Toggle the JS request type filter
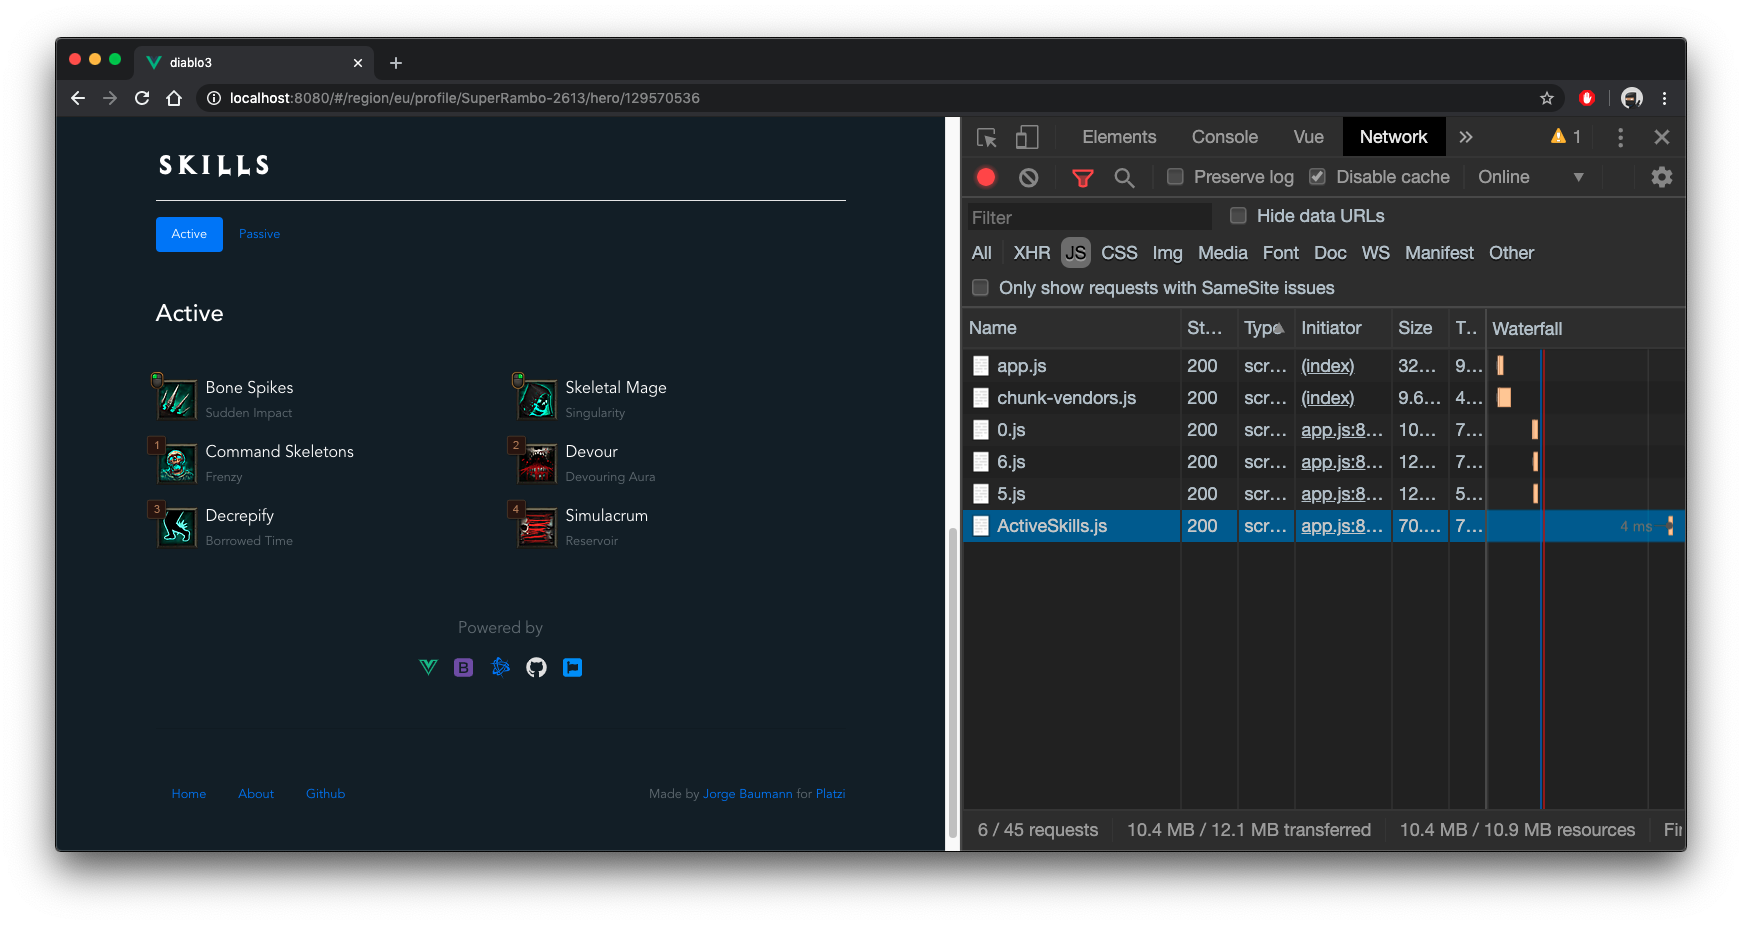This screenshot has height=925, width=1742. tap(1075, 253)
